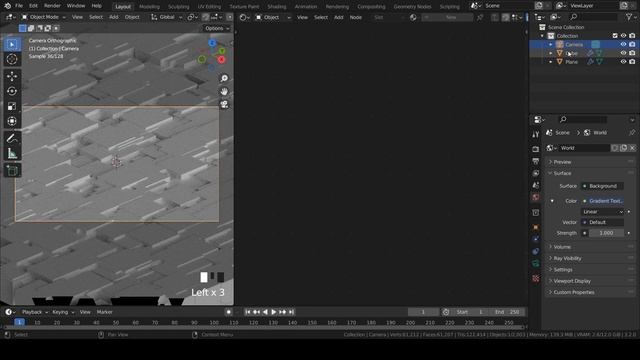Click the outliner filter funnel icon
This screenshot has width=640, height=360.
pyautogui.click(x=629, y=17)
